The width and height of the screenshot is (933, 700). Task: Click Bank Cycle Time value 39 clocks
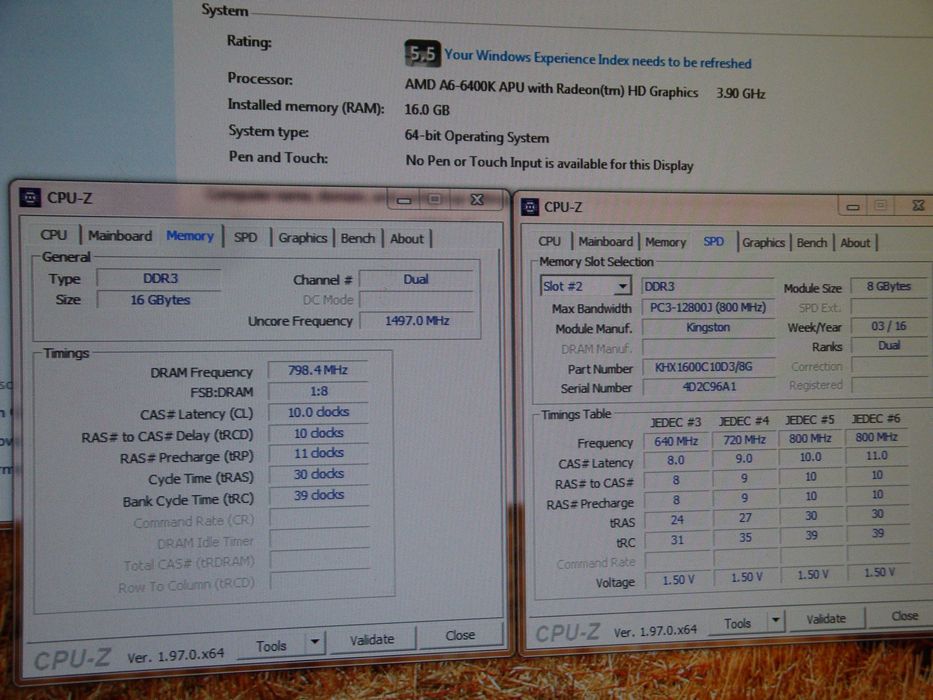pyautogui.click(x=318, y=495)
